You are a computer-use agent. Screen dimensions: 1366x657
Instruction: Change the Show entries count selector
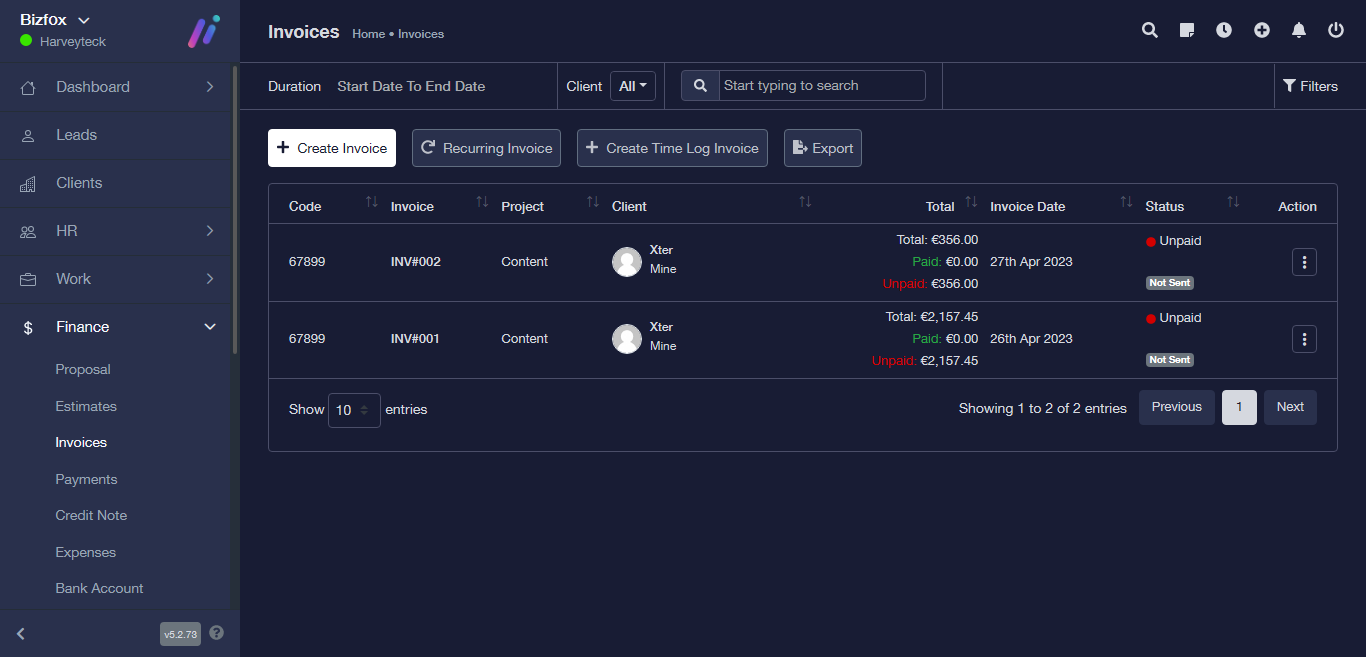coord(354,410)
